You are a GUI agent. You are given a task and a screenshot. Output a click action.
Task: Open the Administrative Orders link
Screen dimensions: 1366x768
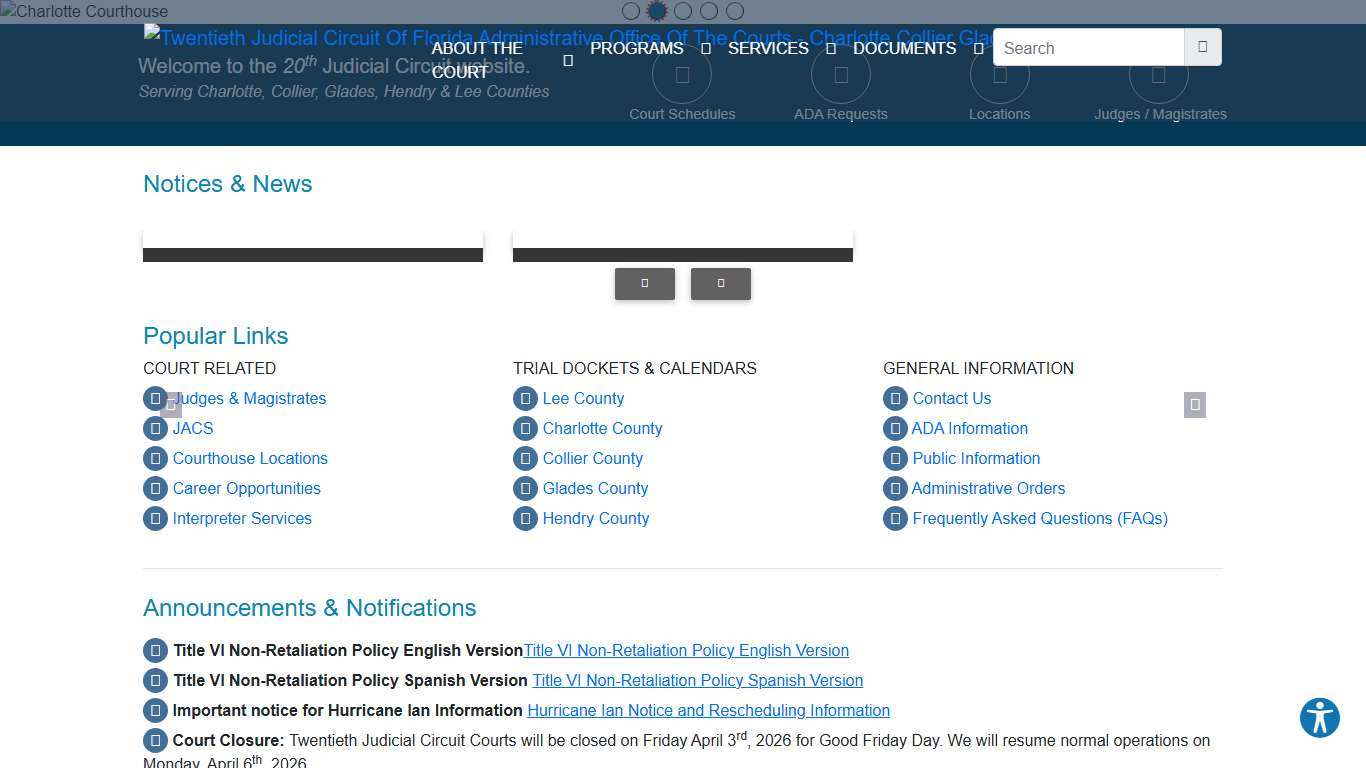coord(988,489)
